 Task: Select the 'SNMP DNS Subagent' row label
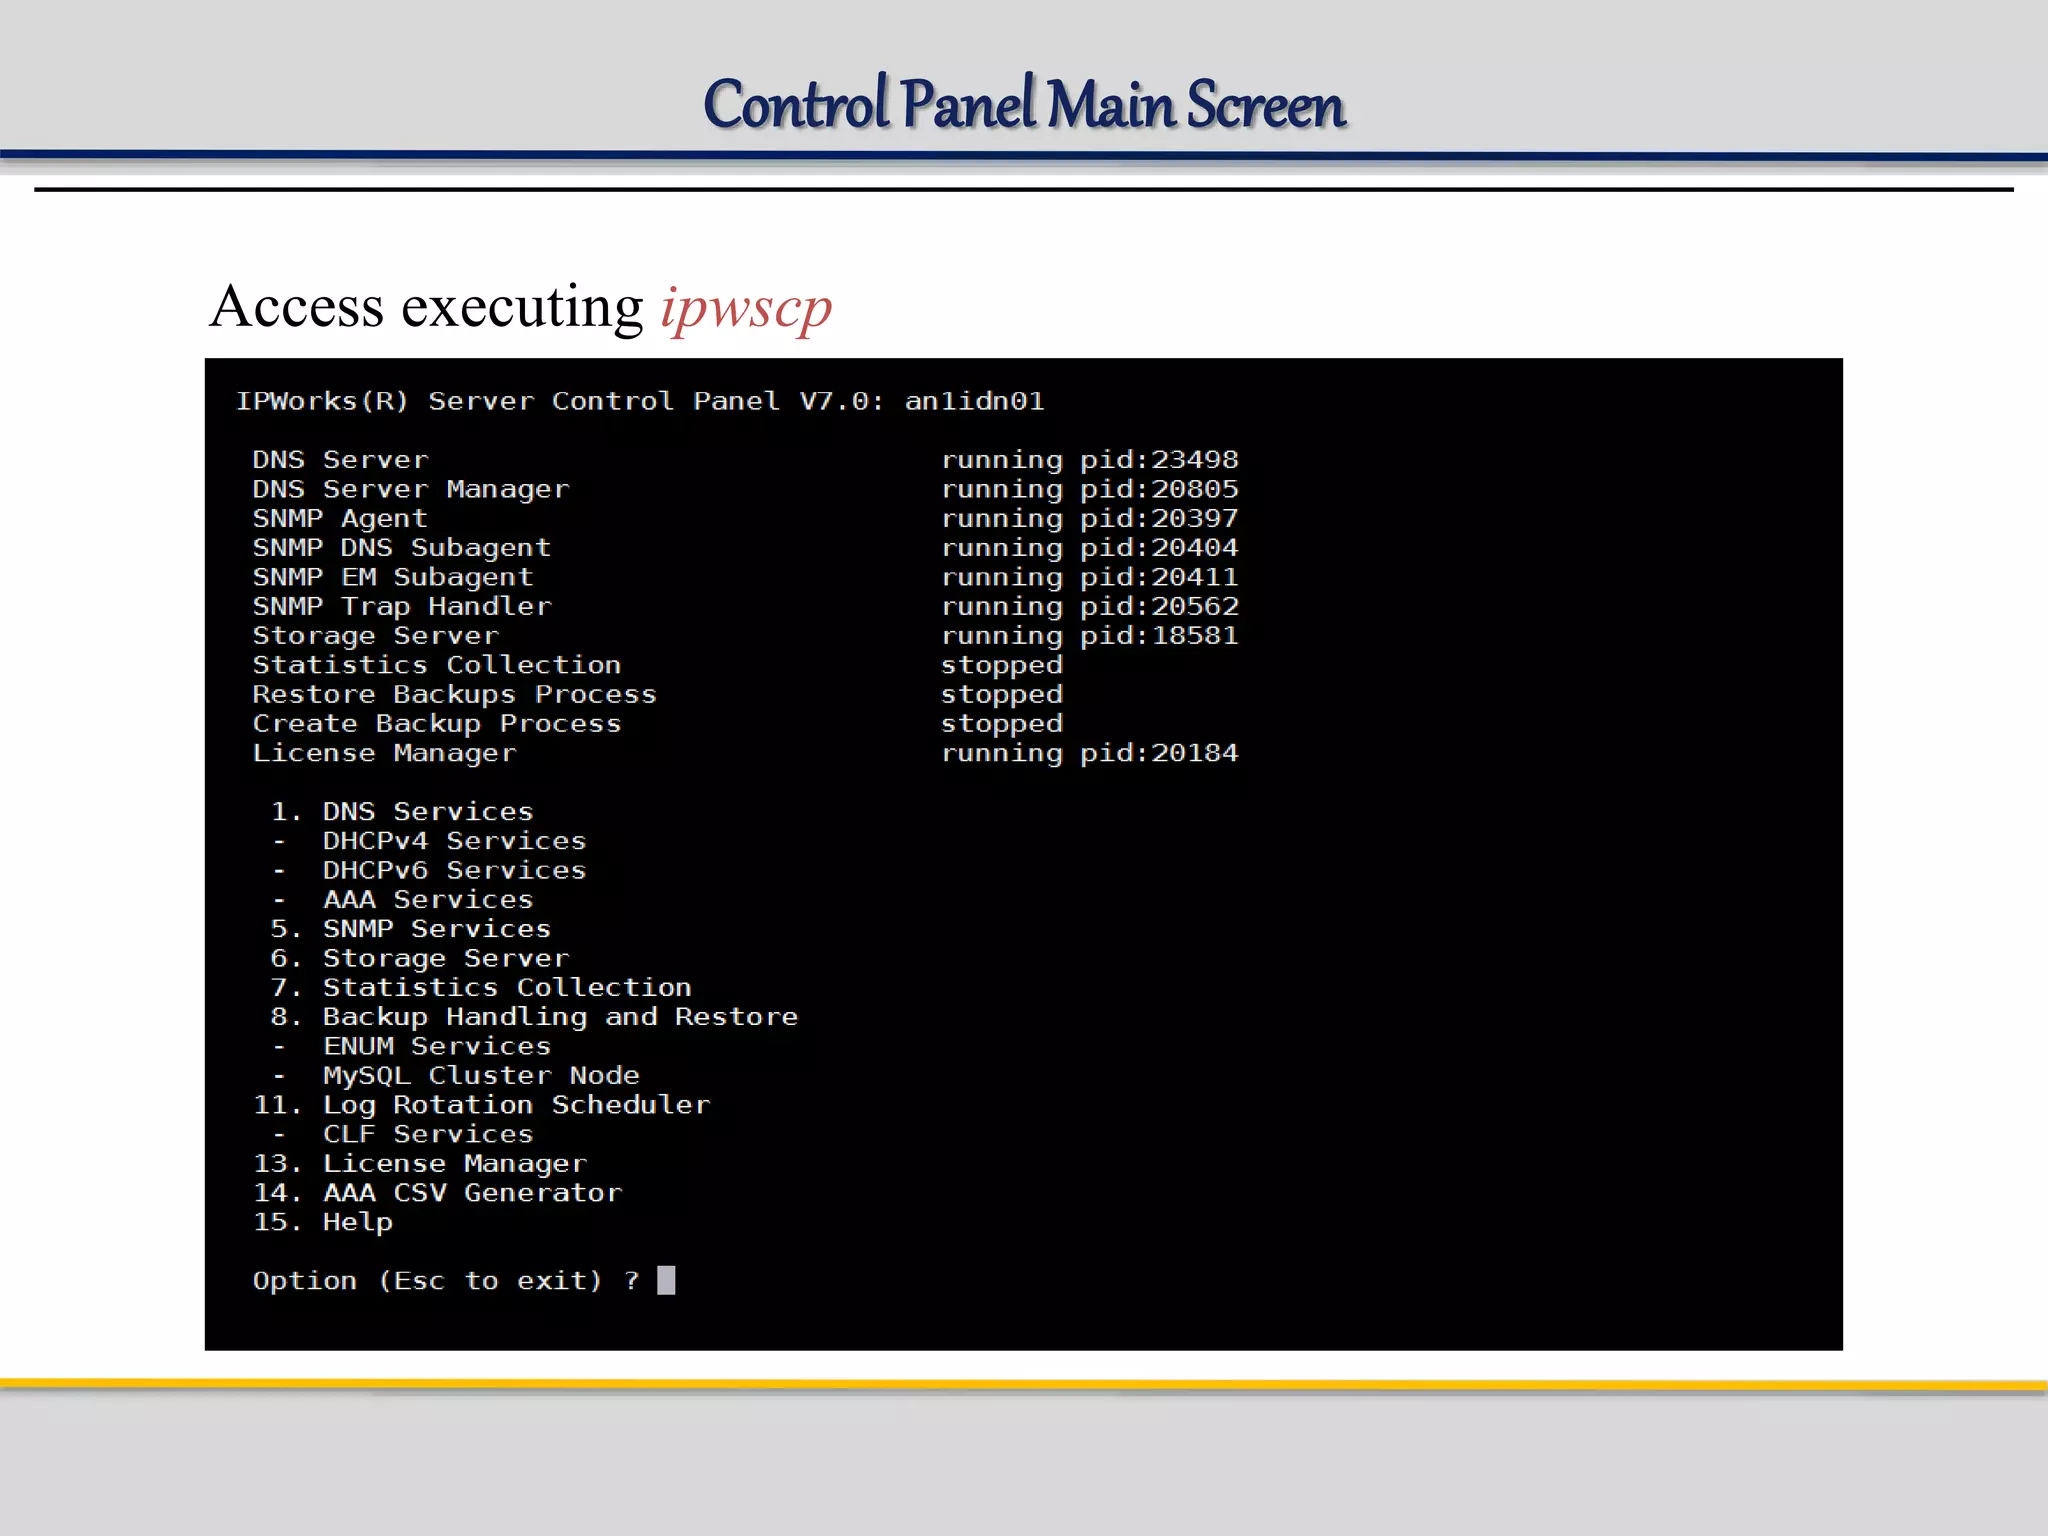(402, 548)
